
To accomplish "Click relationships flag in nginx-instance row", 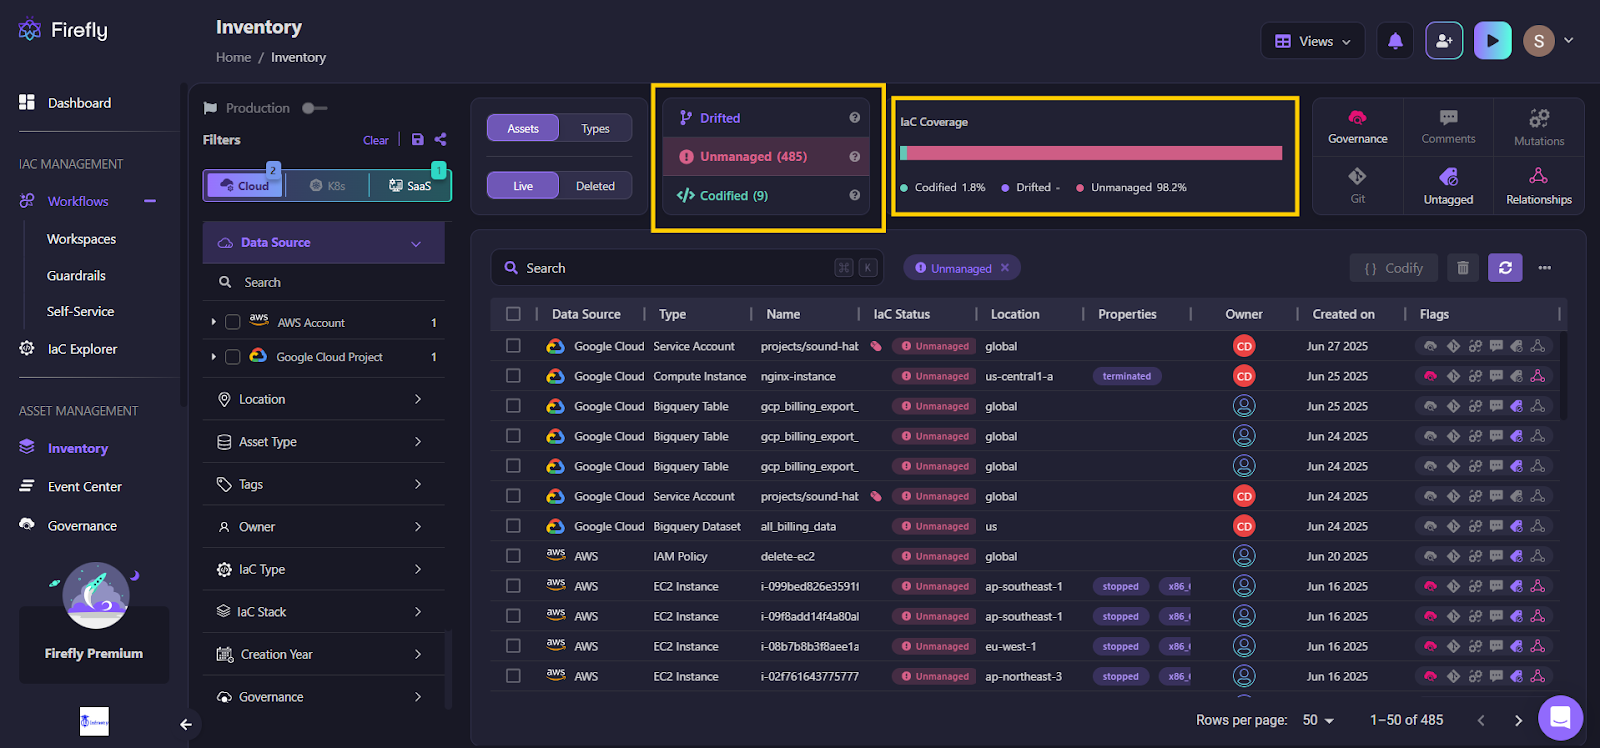I will (1538, 376).
